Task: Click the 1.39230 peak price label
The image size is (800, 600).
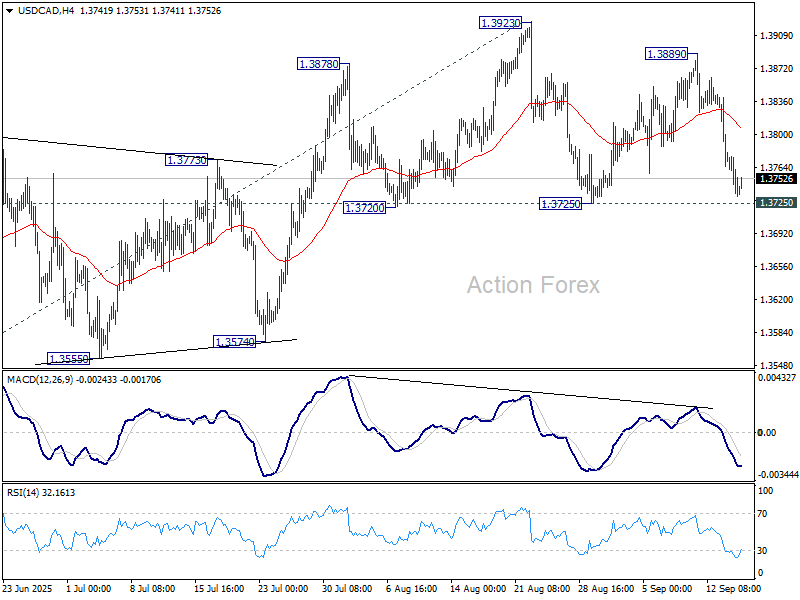Action: pyautogui.click(x=499, y=22)
